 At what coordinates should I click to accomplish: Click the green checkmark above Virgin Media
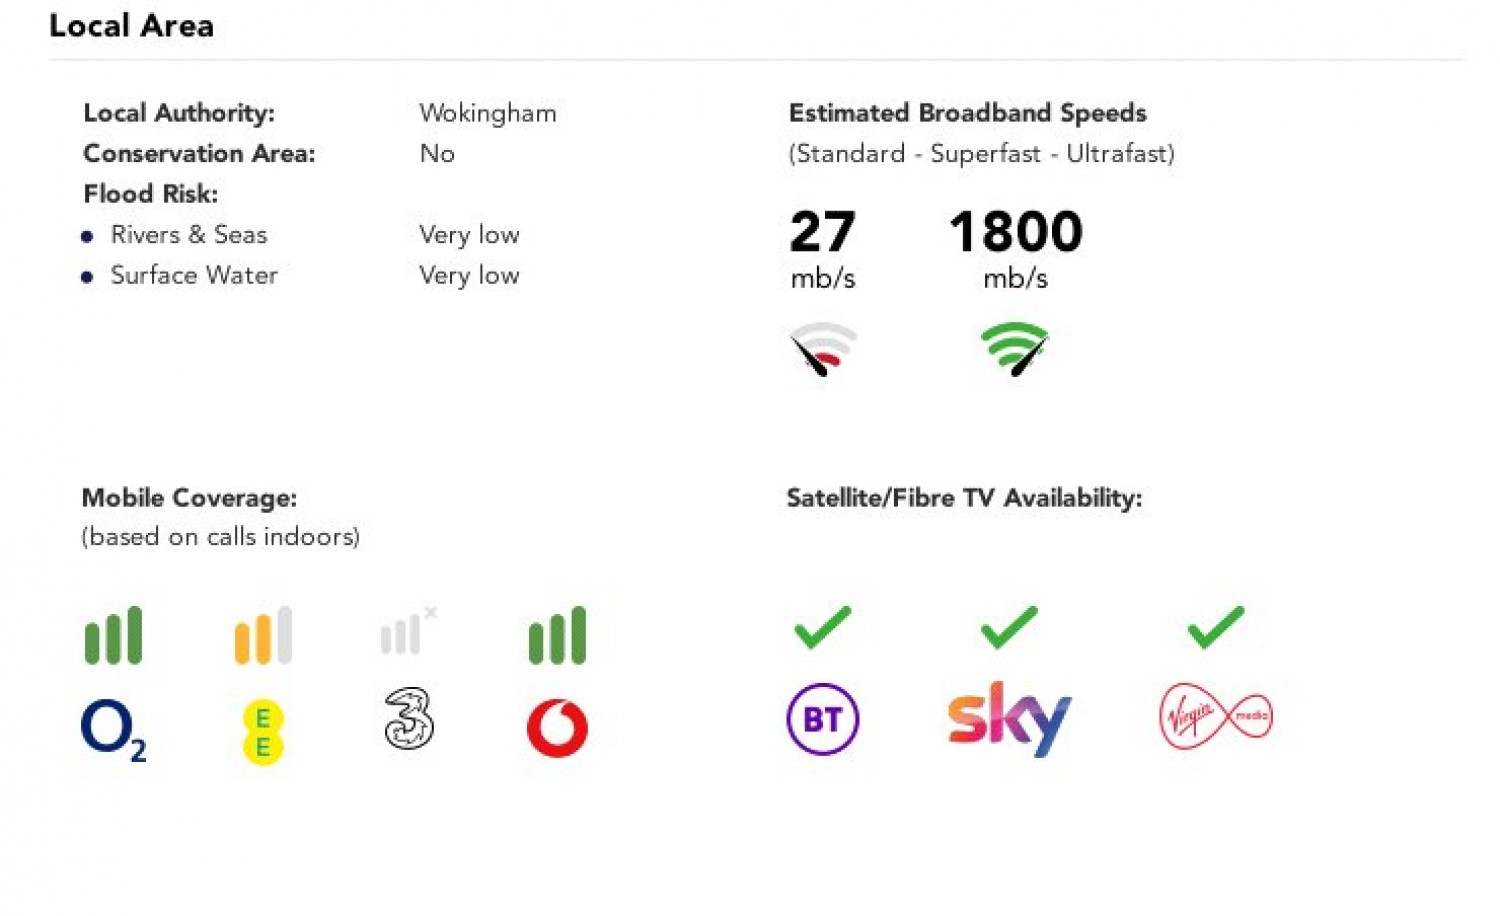(1215, 627)
